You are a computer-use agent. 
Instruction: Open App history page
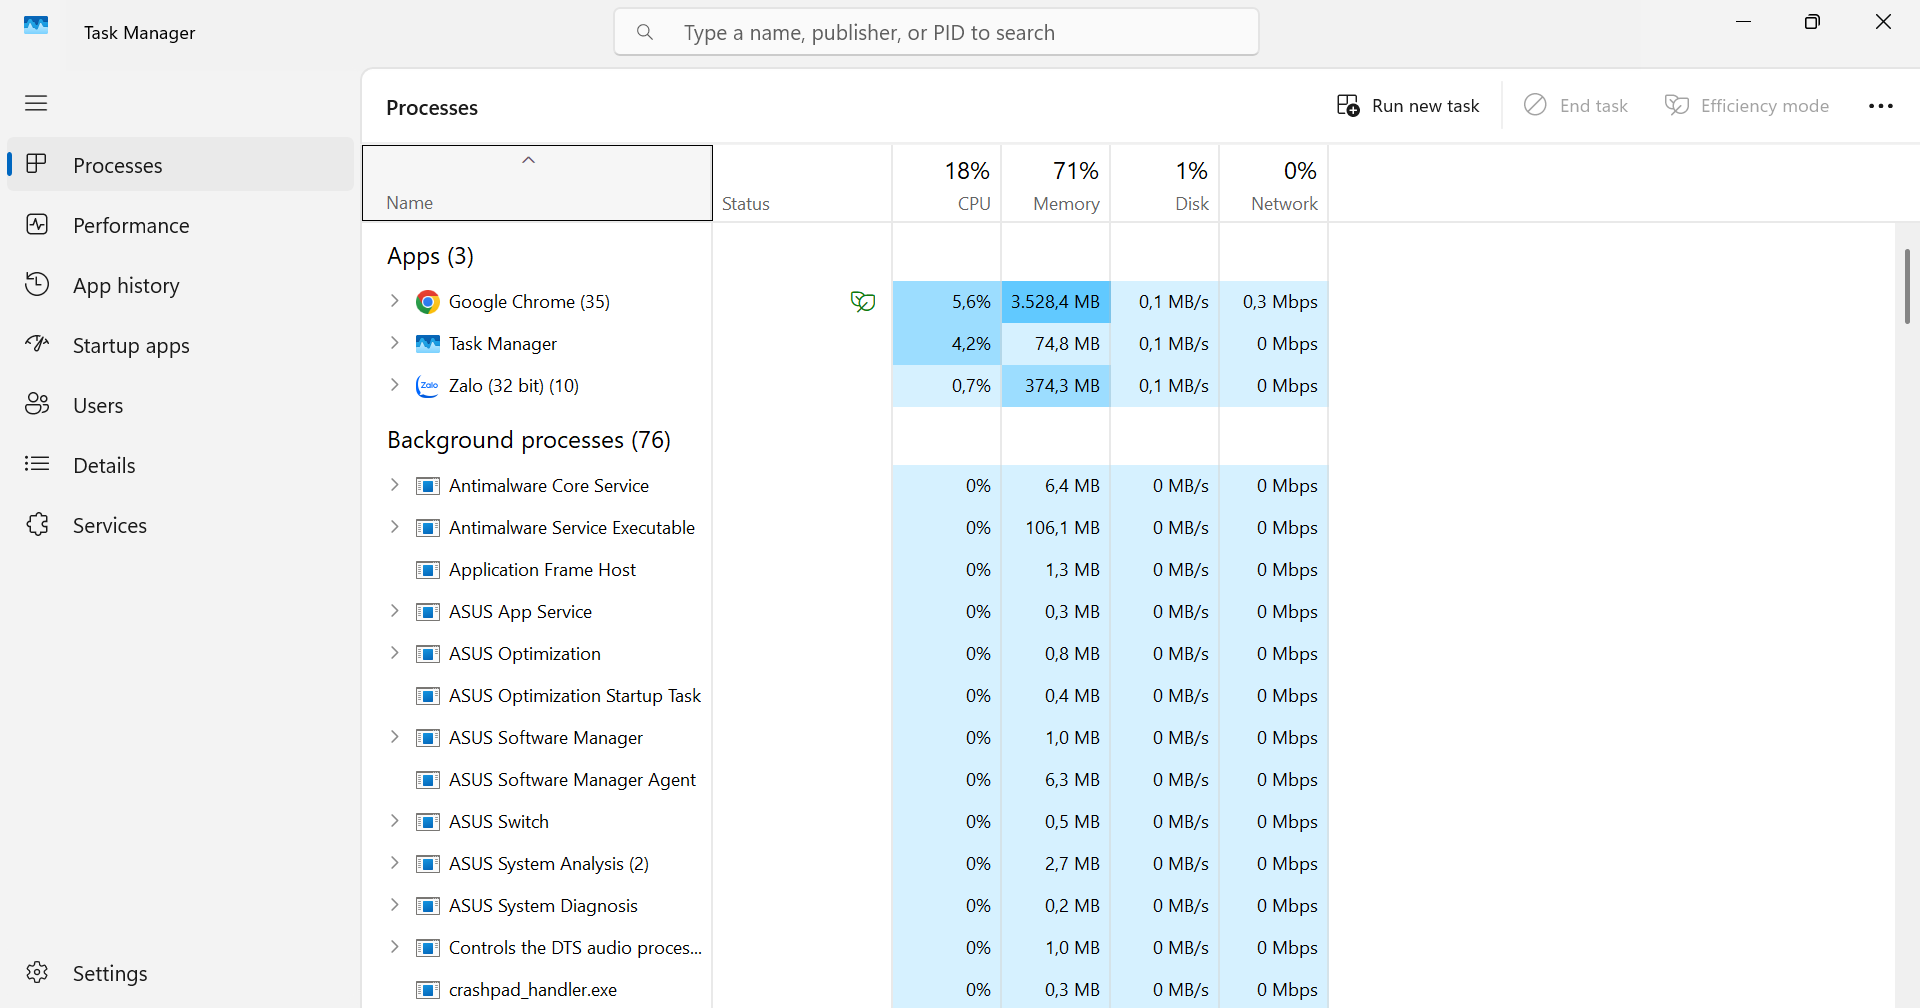[181, 285]
